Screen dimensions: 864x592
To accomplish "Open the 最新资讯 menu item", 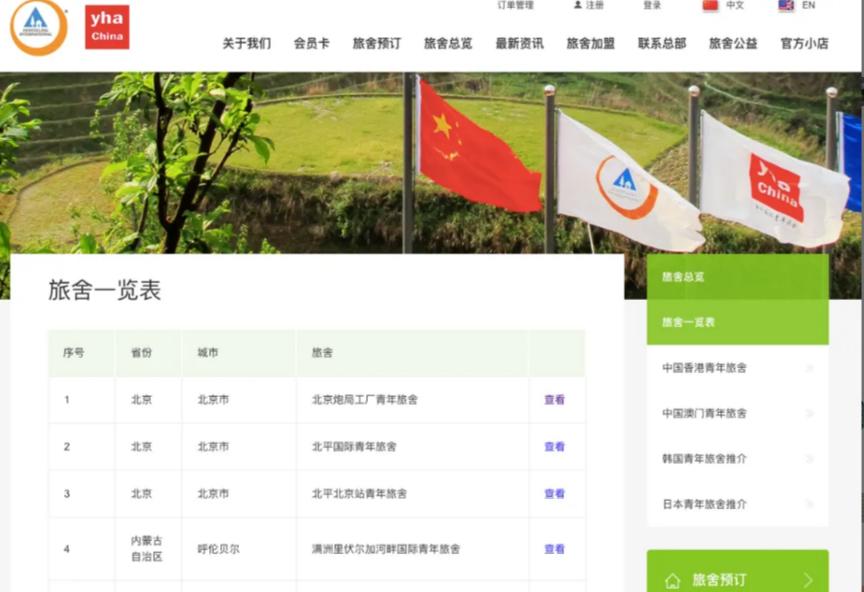I will pos(518,43).
